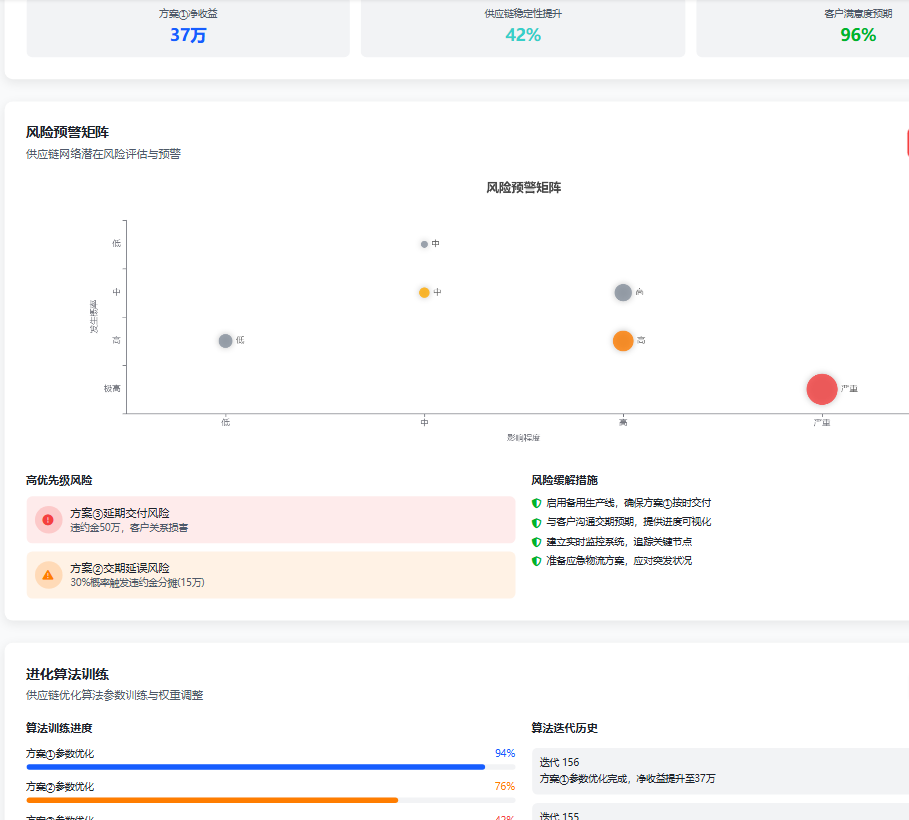Click the orange warning triangle for 方案②交期延误风险
The width and height of the screenshot is (909, 820).
(x=48, y=575)
